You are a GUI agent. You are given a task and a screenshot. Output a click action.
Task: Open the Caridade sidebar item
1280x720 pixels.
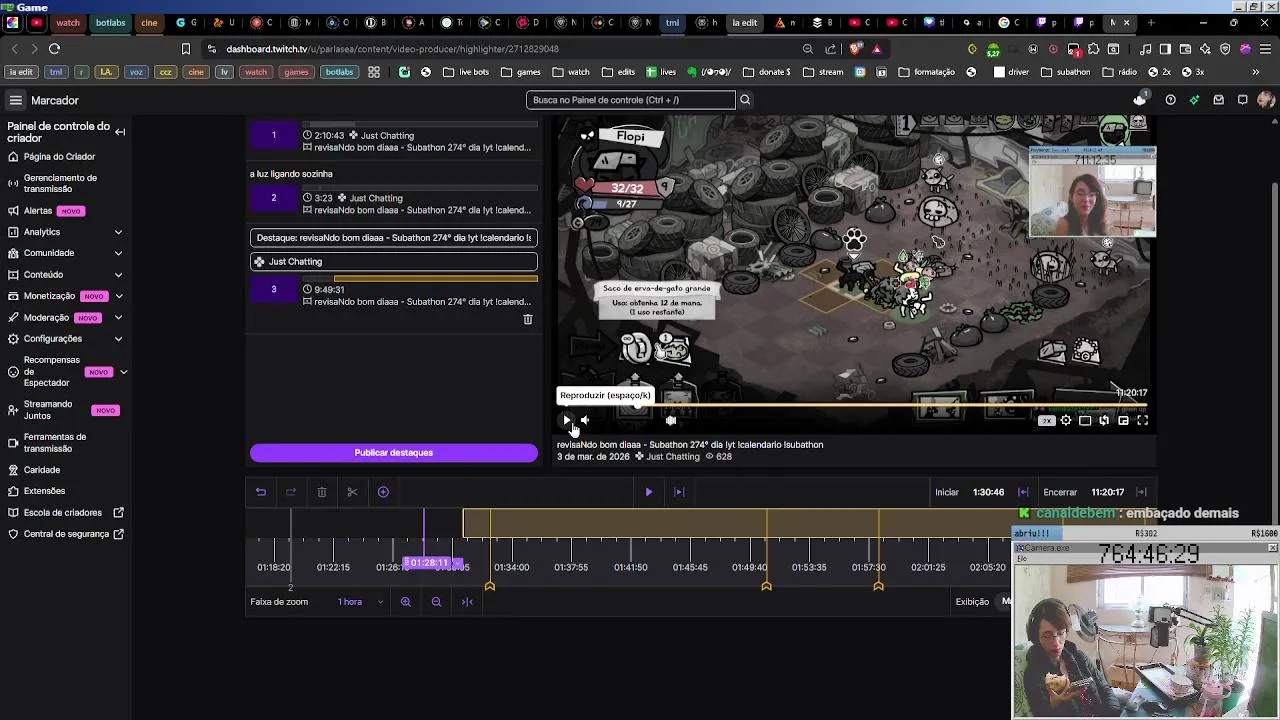click(42, 470)
